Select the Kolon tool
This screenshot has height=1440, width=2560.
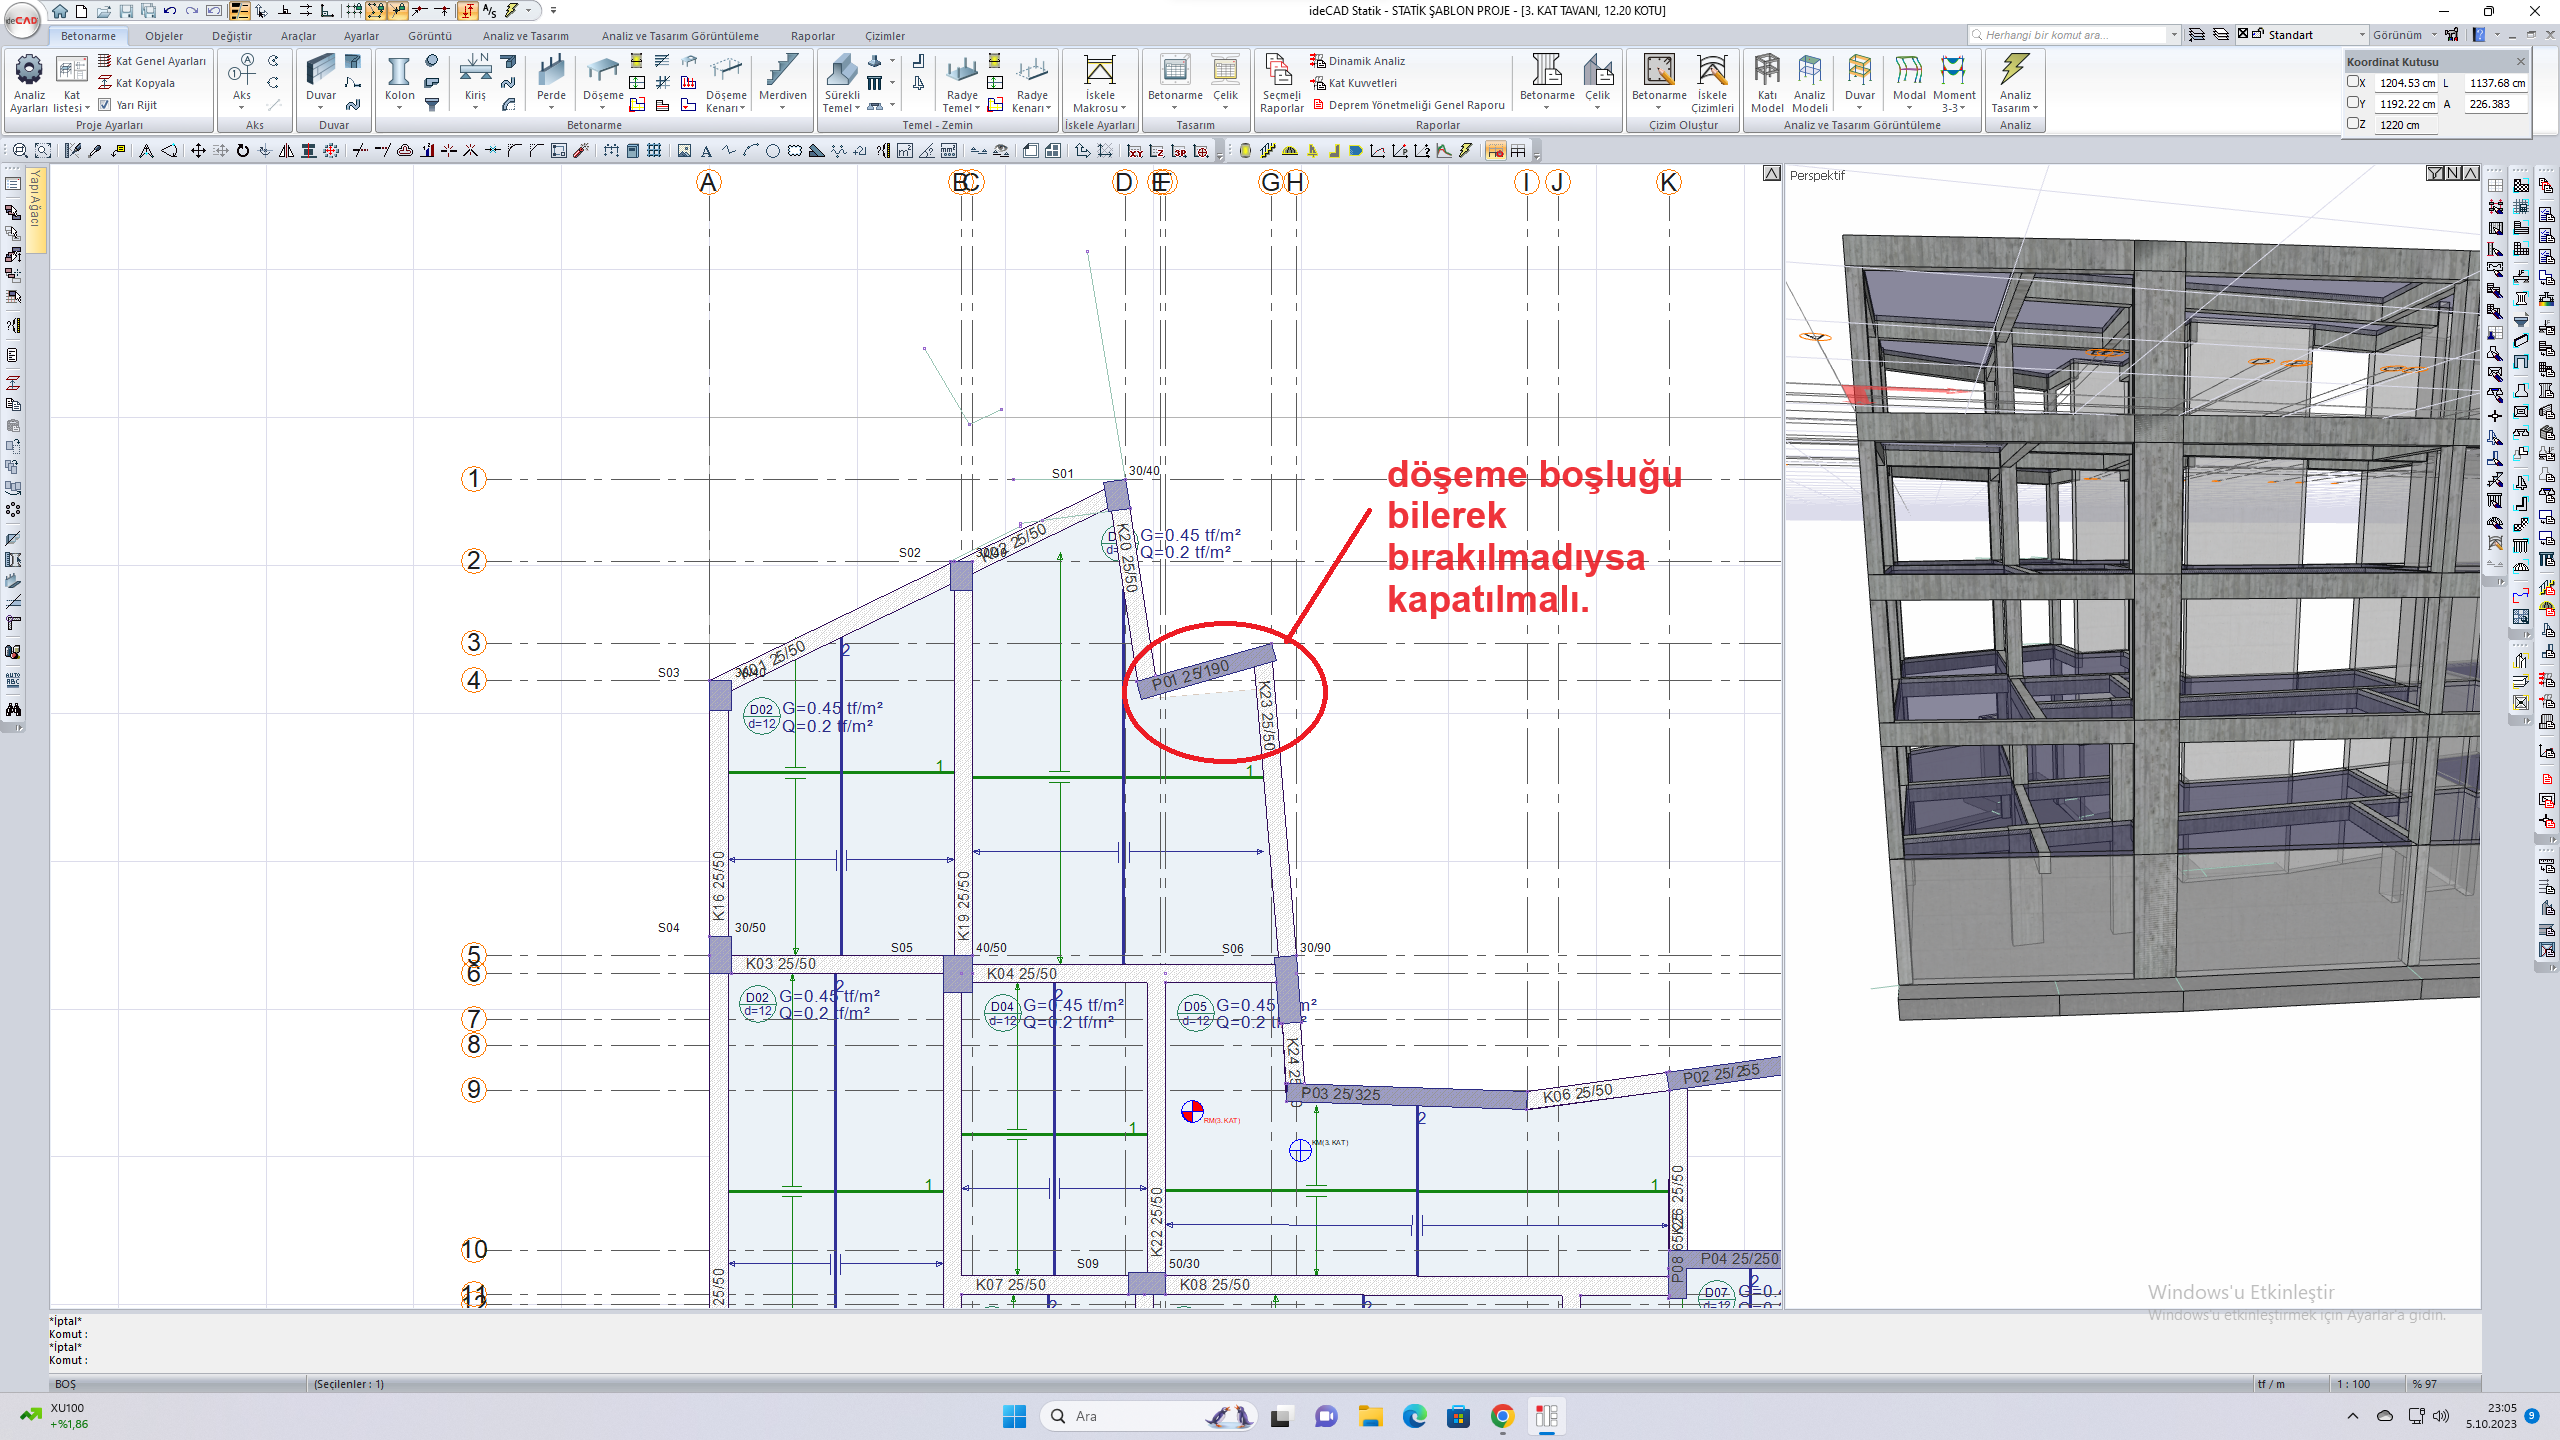[x=399, y=80]
